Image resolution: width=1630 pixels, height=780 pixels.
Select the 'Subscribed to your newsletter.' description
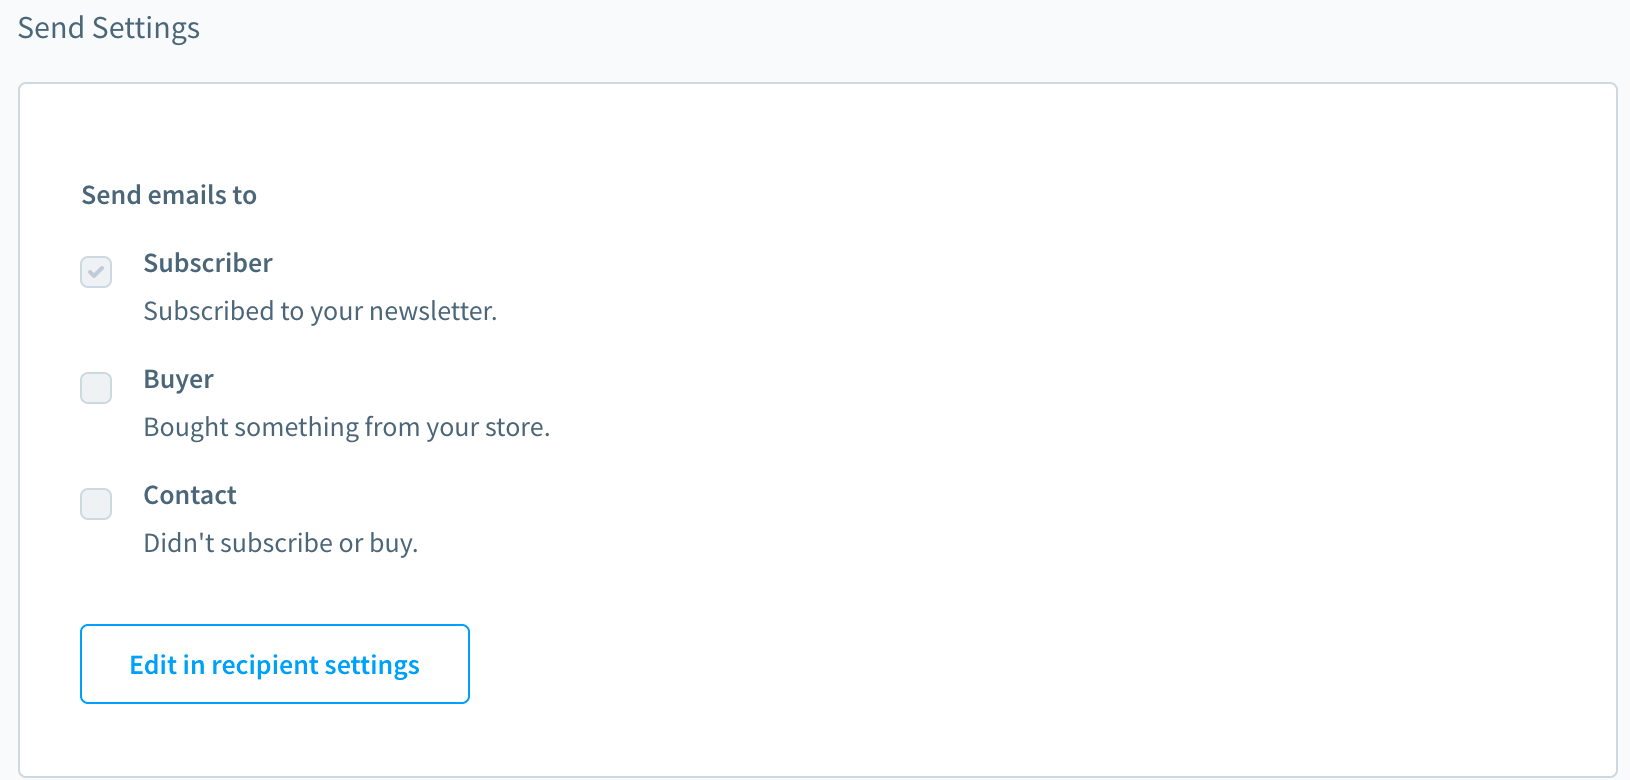[x=320, y=311]
